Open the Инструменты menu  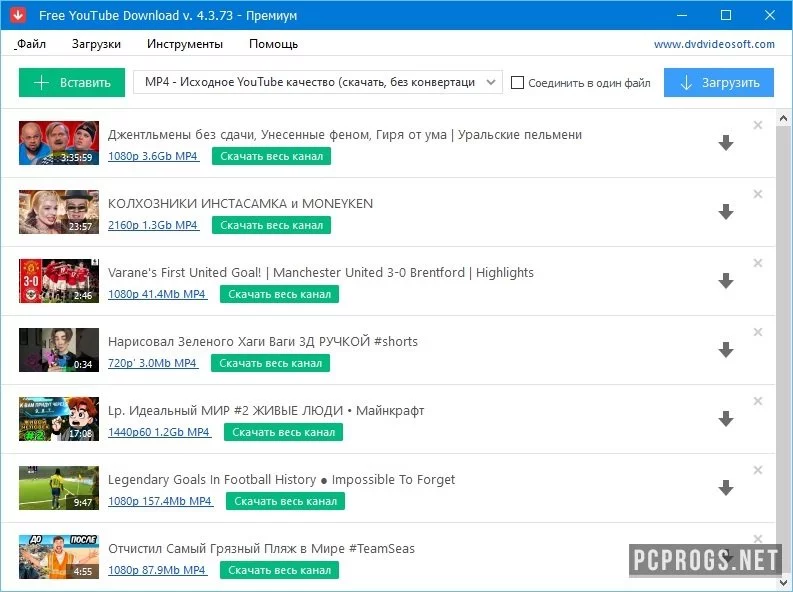(185, 44)
